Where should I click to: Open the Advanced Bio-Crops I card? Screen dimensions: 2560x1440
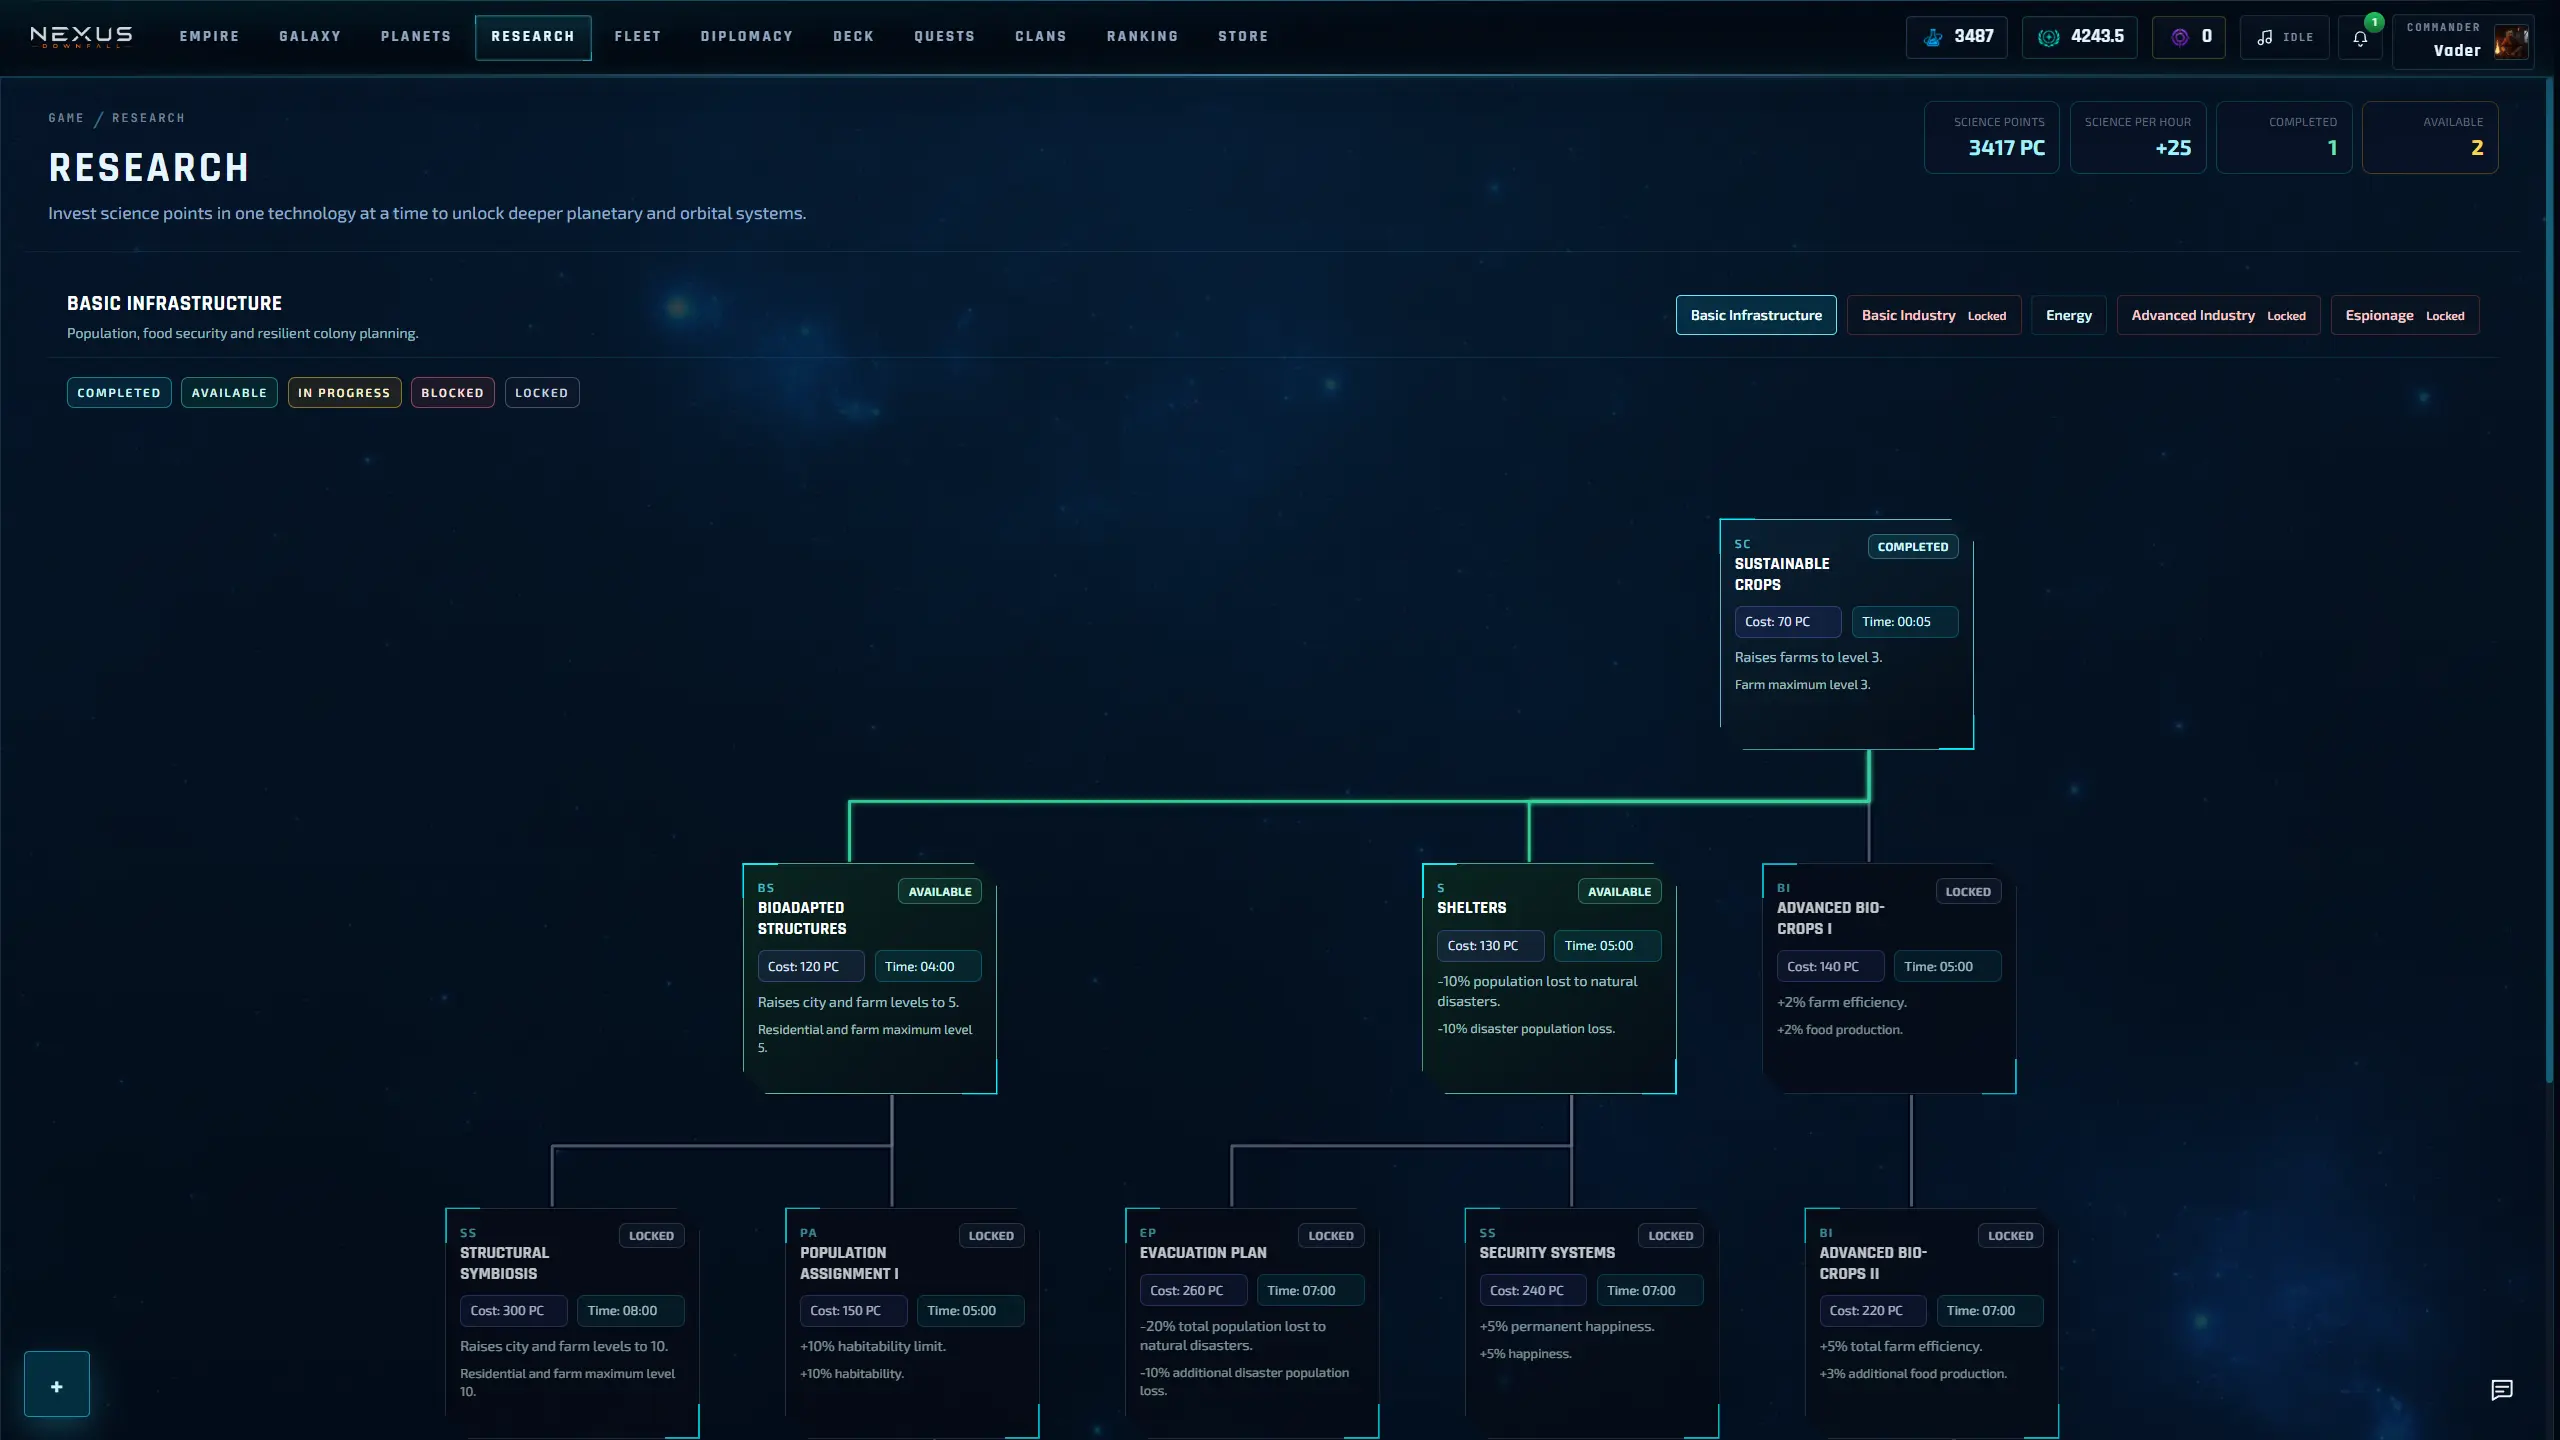point(1888,978)
